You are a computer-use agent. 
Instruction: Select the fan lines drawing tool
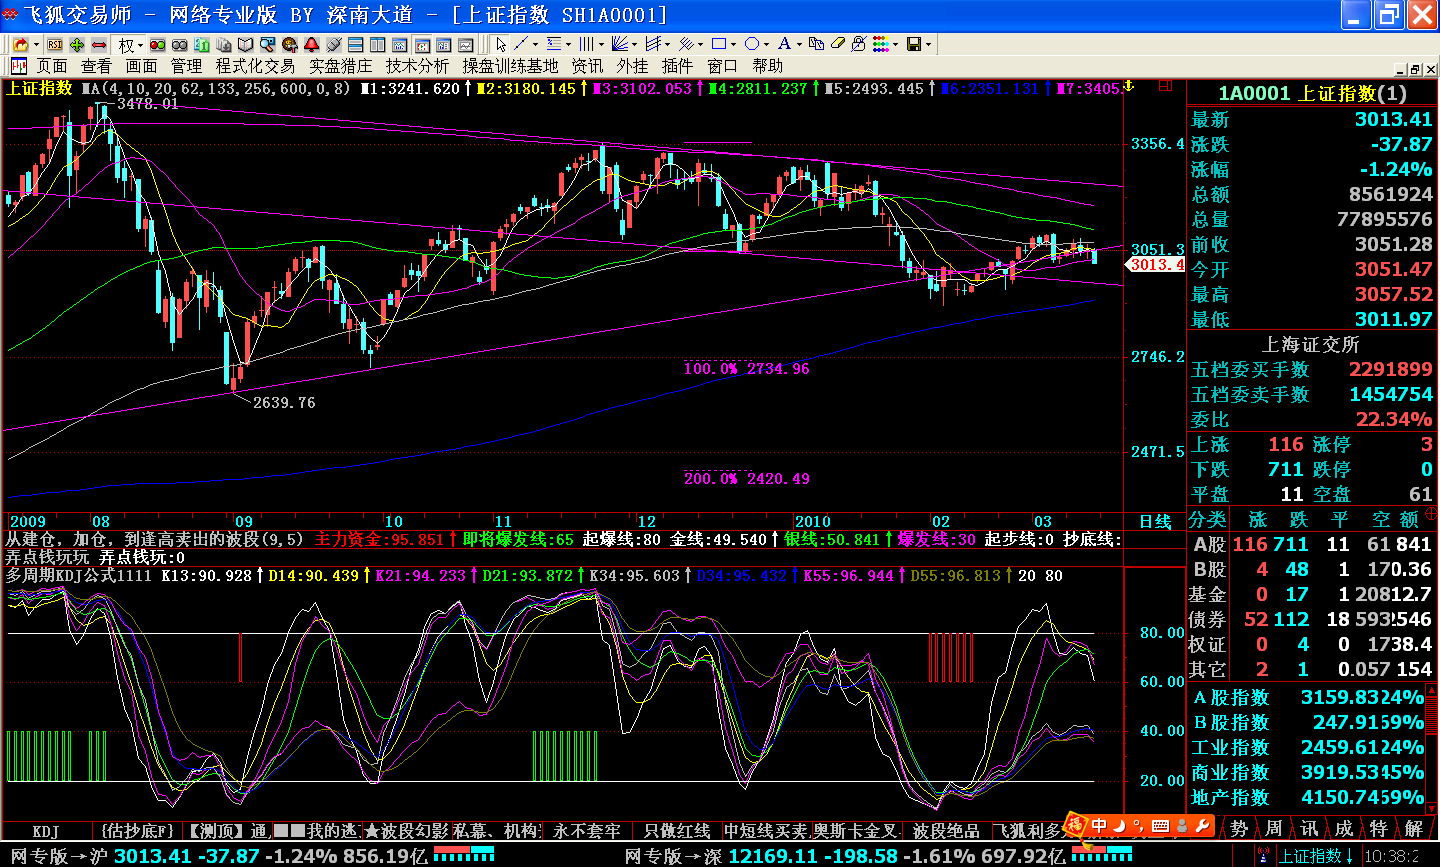pos(620,45)
